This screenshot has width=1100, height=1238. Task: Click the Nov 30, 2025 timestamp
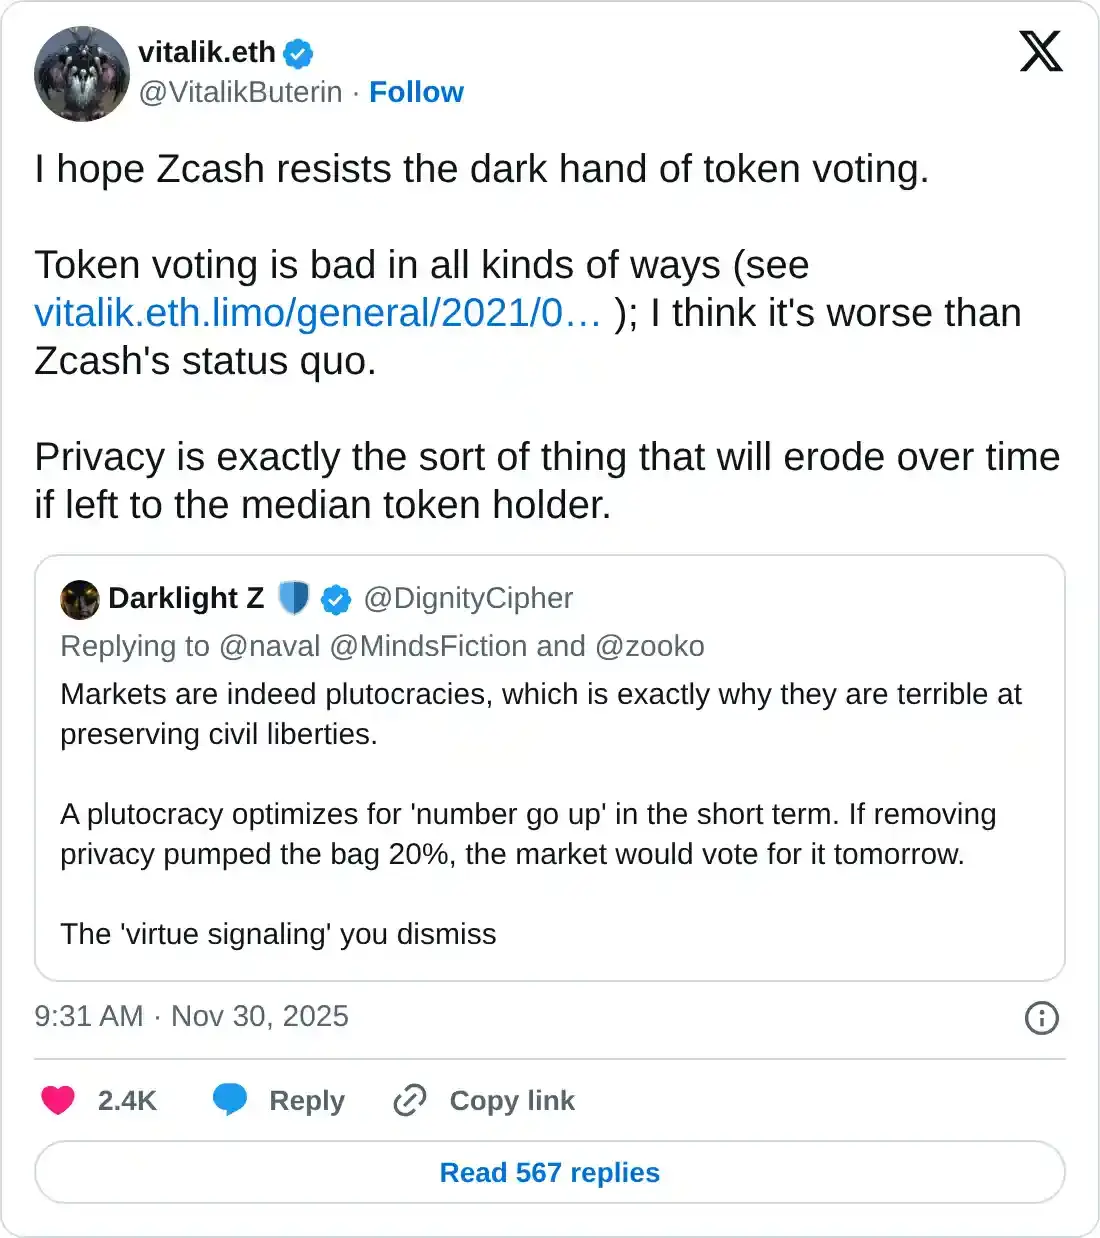(260, 1017)
